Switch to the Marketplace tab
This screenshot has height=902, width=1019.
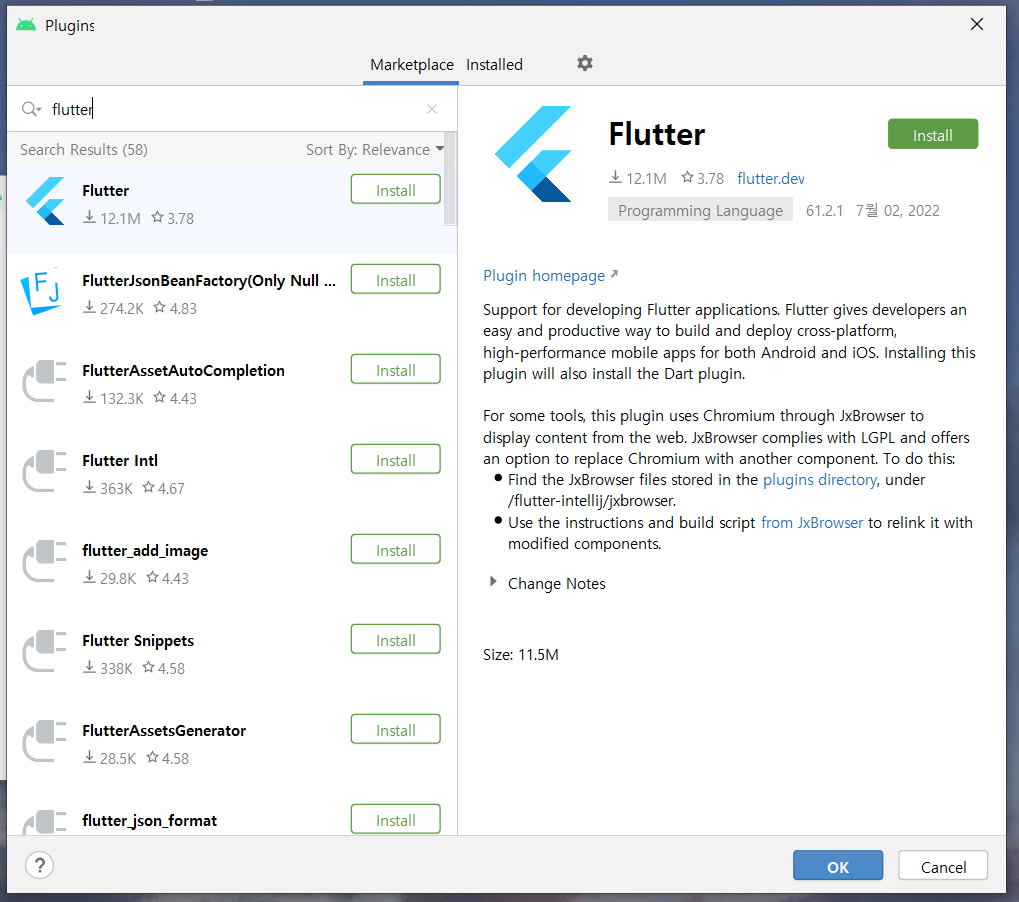[x=411, y=65]
